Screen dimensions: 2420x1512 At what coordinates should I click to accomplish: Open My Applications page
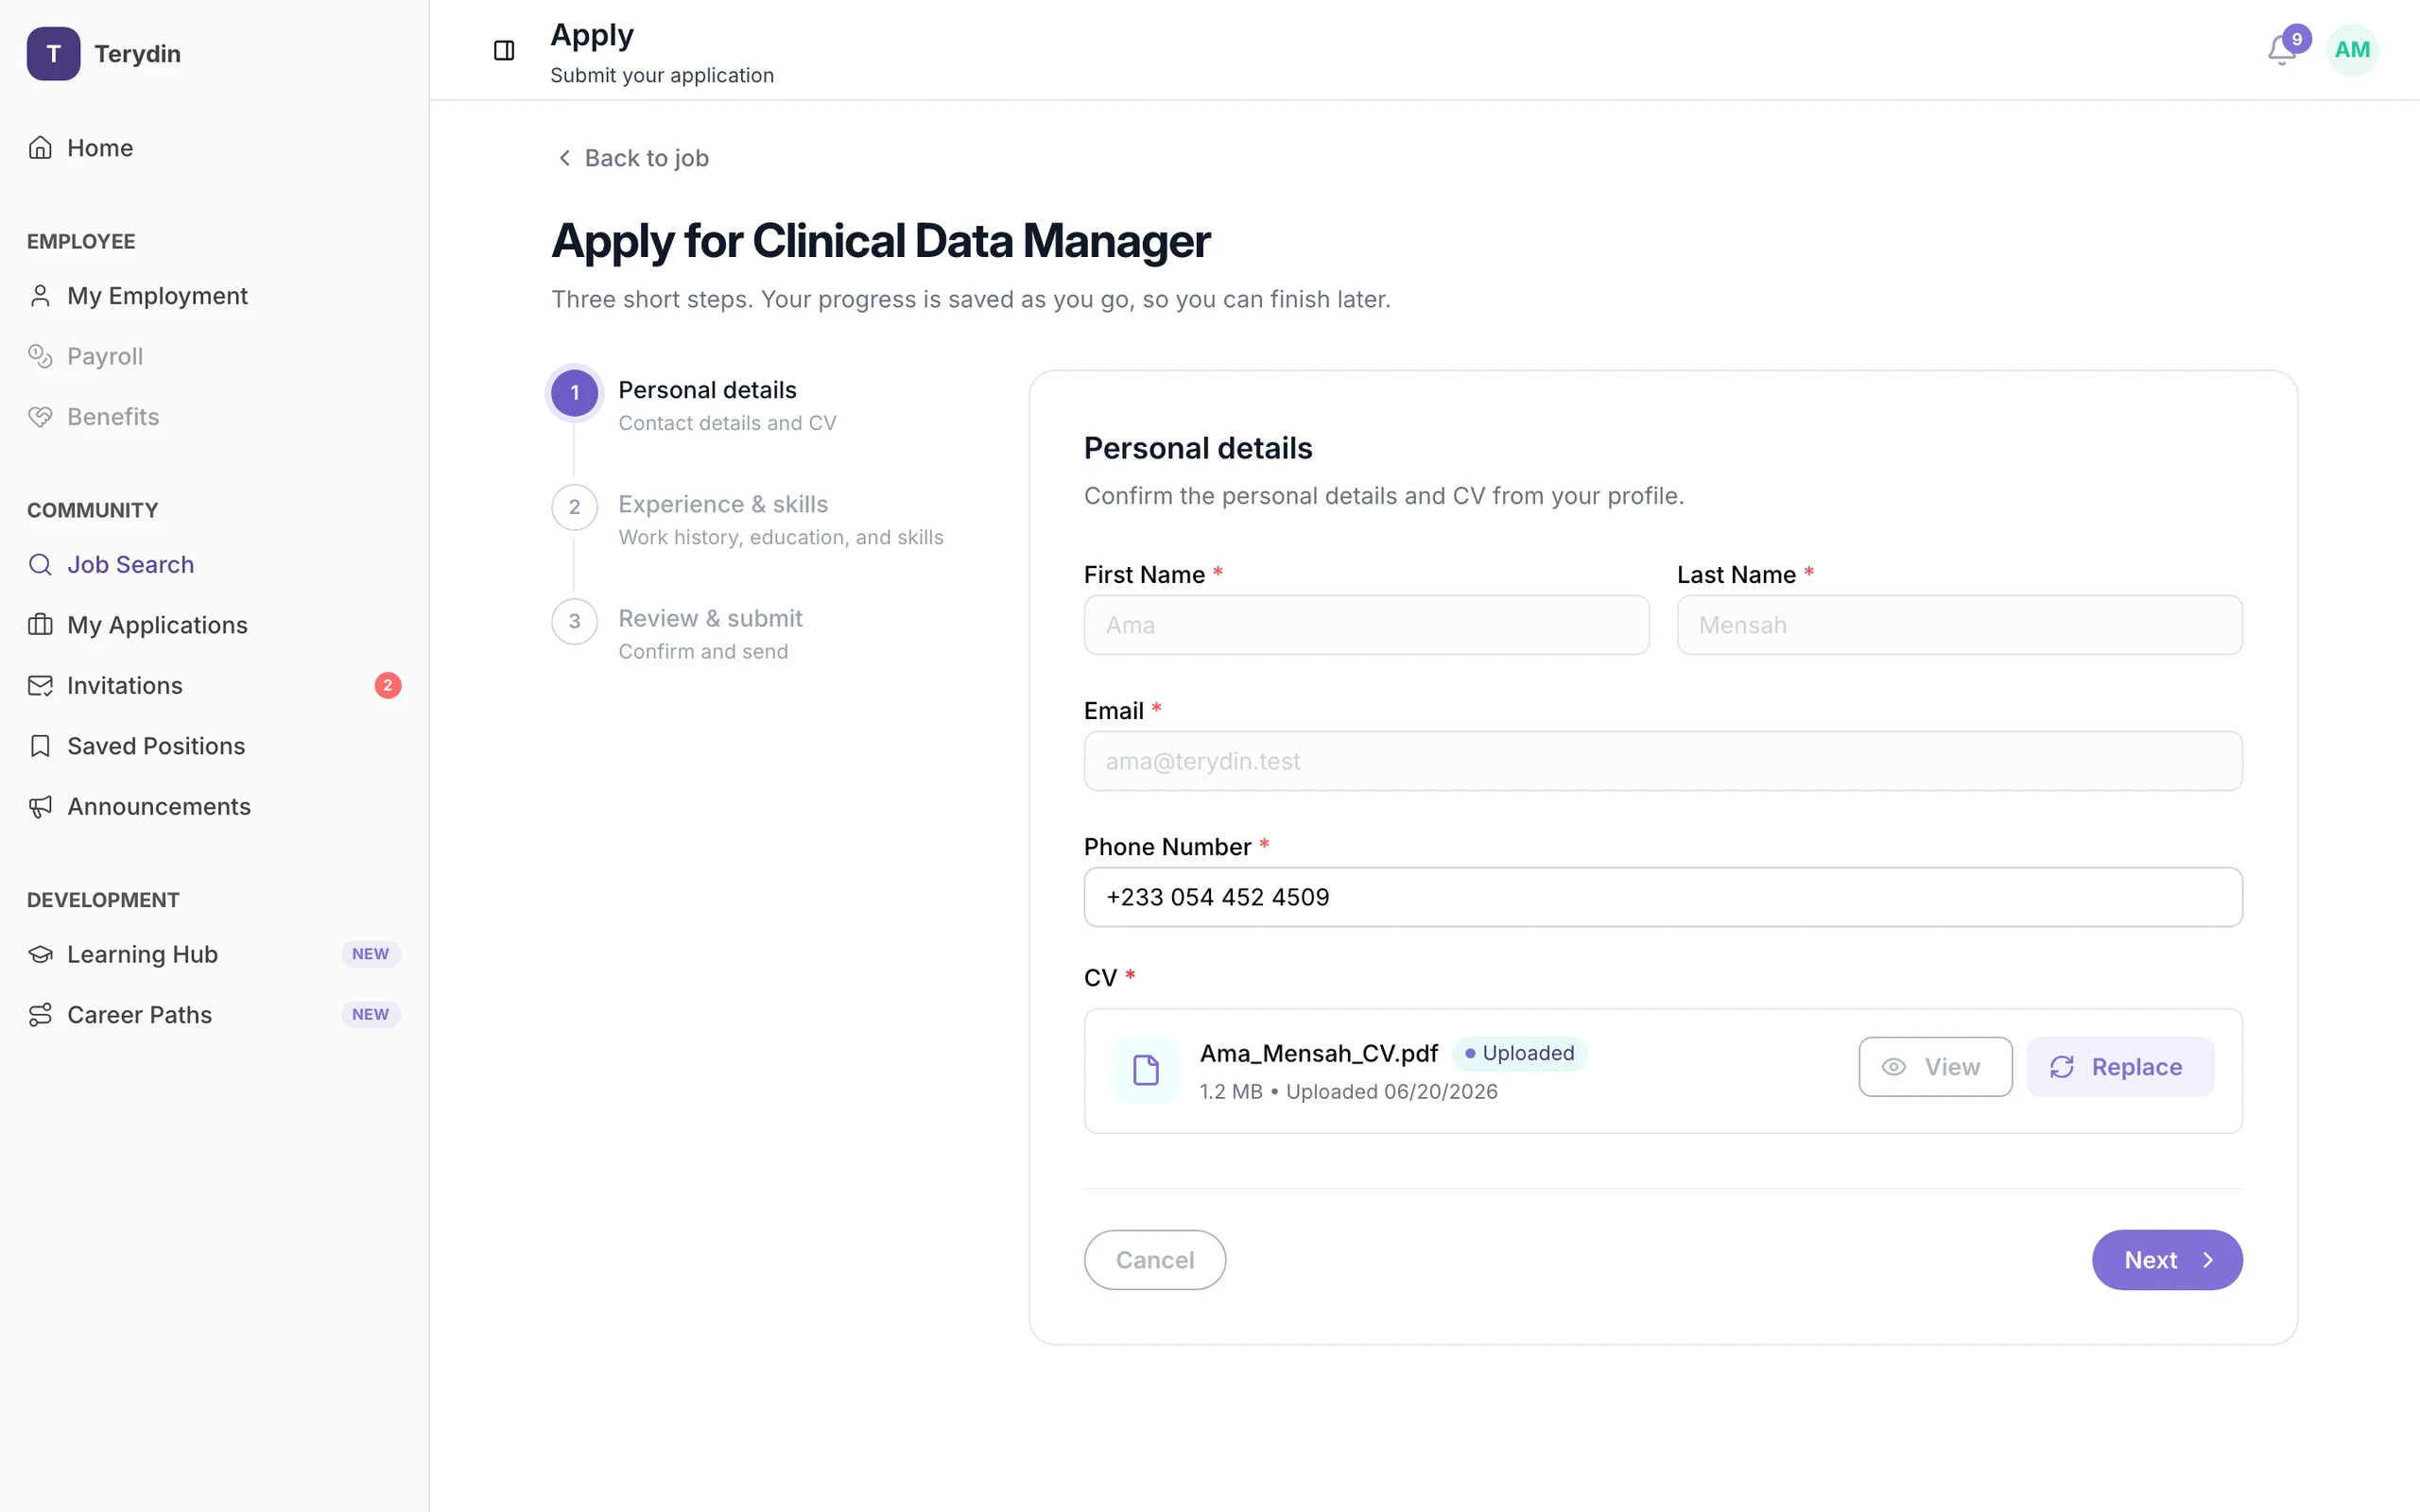(214, 625)
